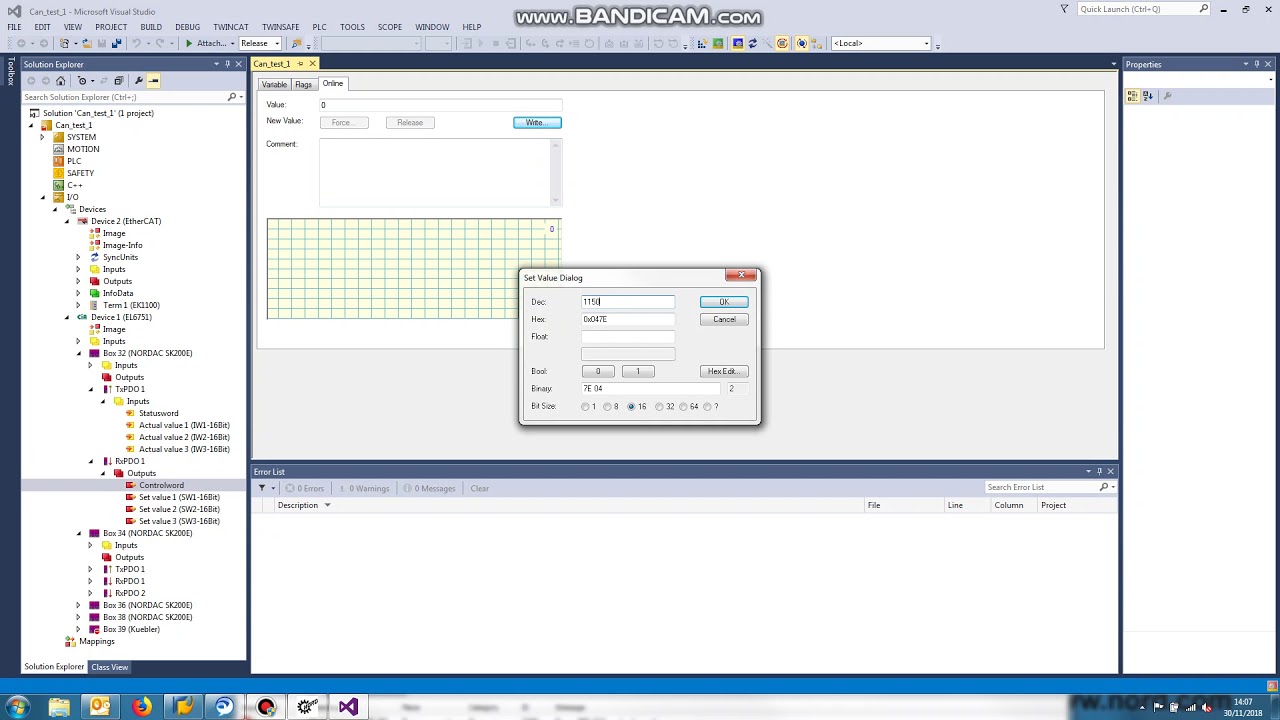Click the Show Online Data icon
This screenshot has height=720, width=1280.
point(802,43)
